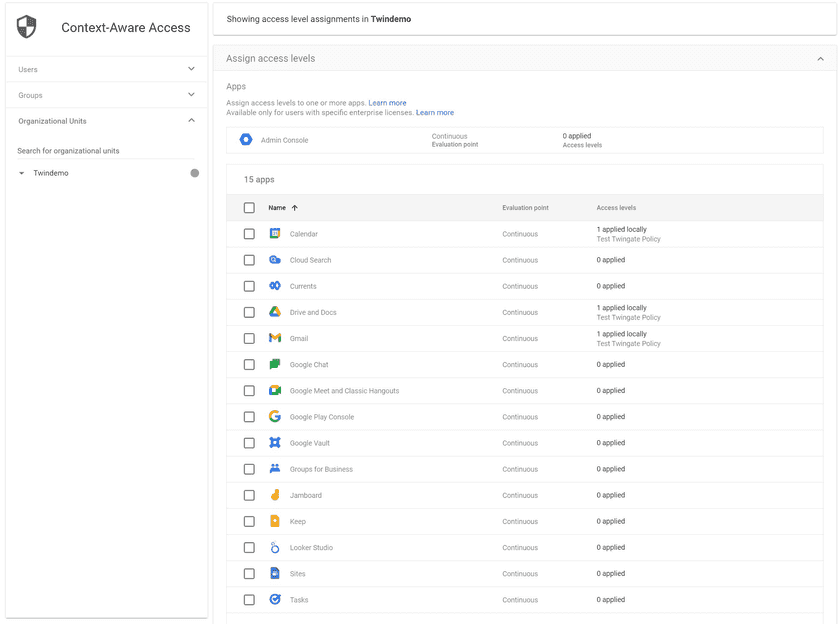Expand the Groups section
Screen dimensions: 840x624
191,95
